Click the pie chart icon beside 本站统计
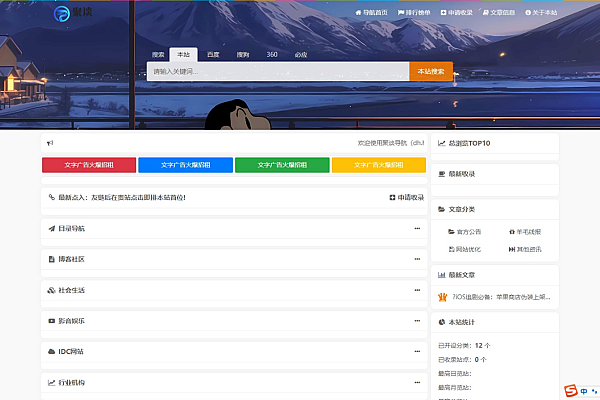Viewport: 600px width, 400px height. point(442,322)
